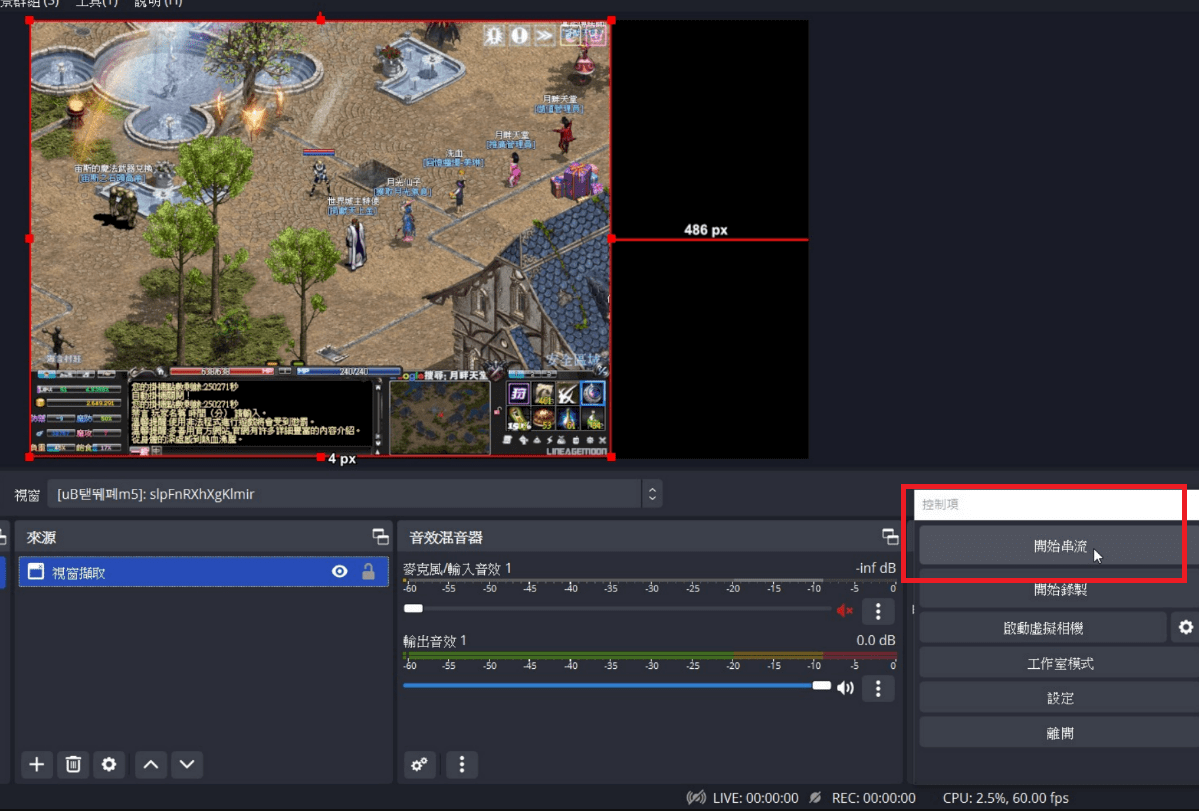This screenshot has width=1199, height=811.
Task: Add a new source with the plus icon
Action: (37, 765)
